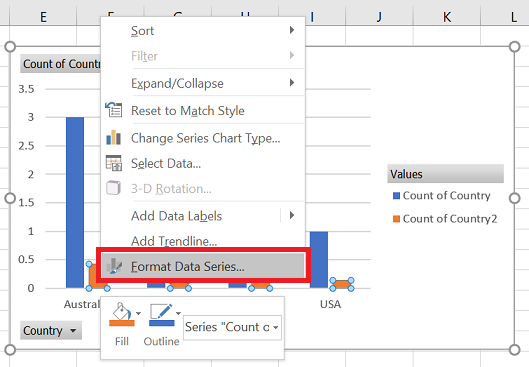Click the Select Data table icon
The width and height of the screenshot is (529, 367).
coord(114,163)
